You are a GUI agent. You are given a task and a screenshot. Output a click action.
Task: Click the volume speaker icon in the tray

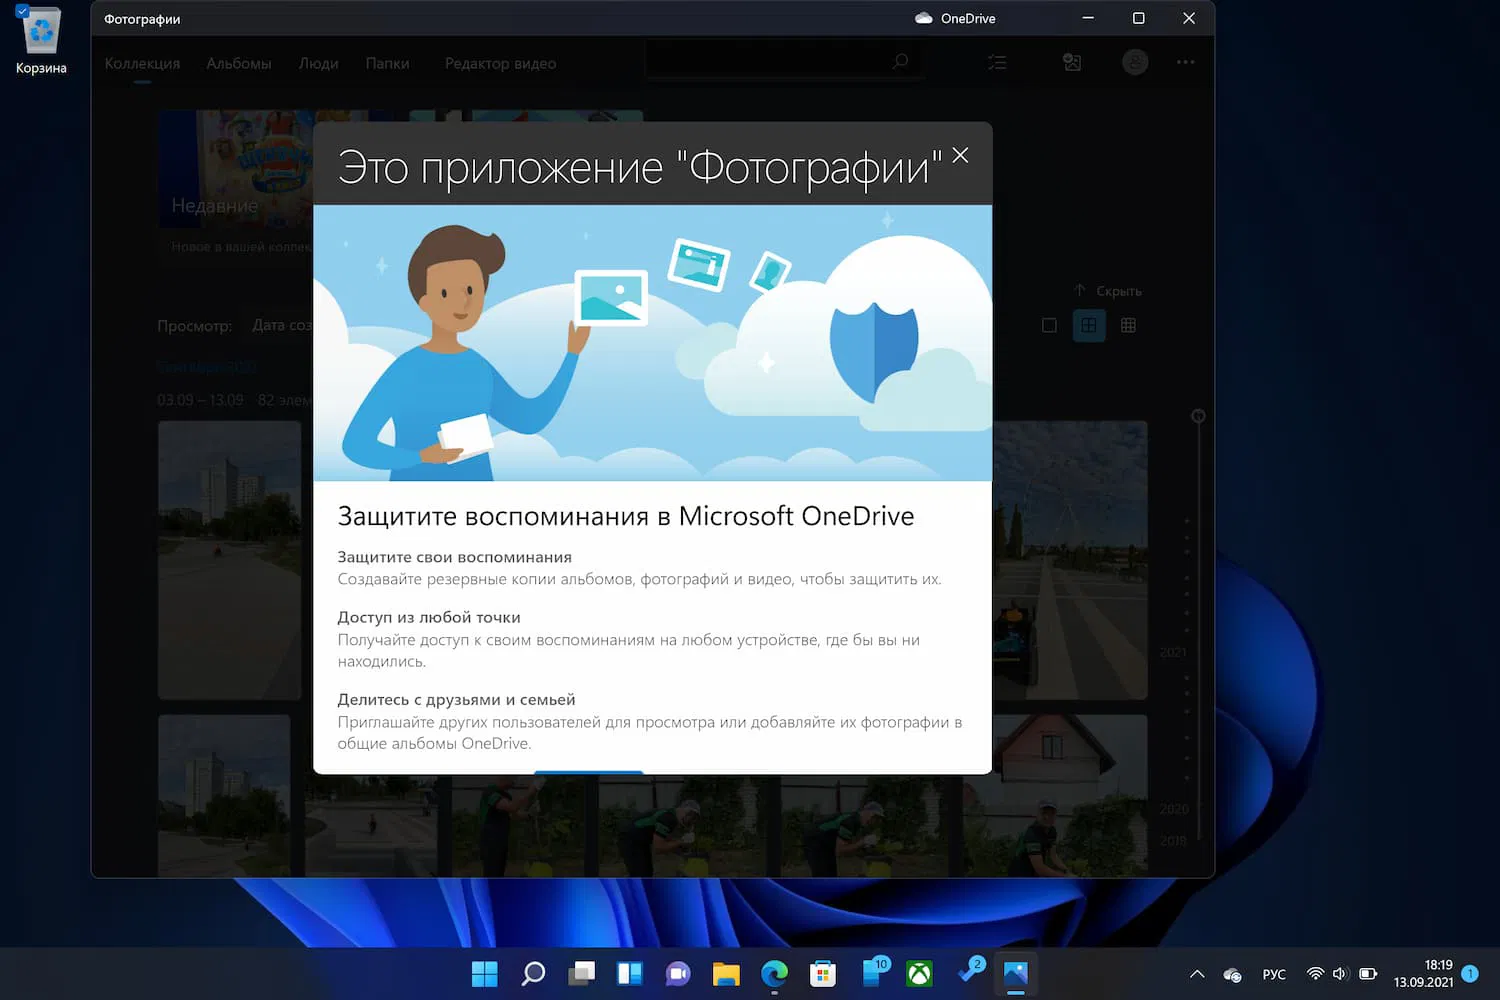pos(1341,974)
